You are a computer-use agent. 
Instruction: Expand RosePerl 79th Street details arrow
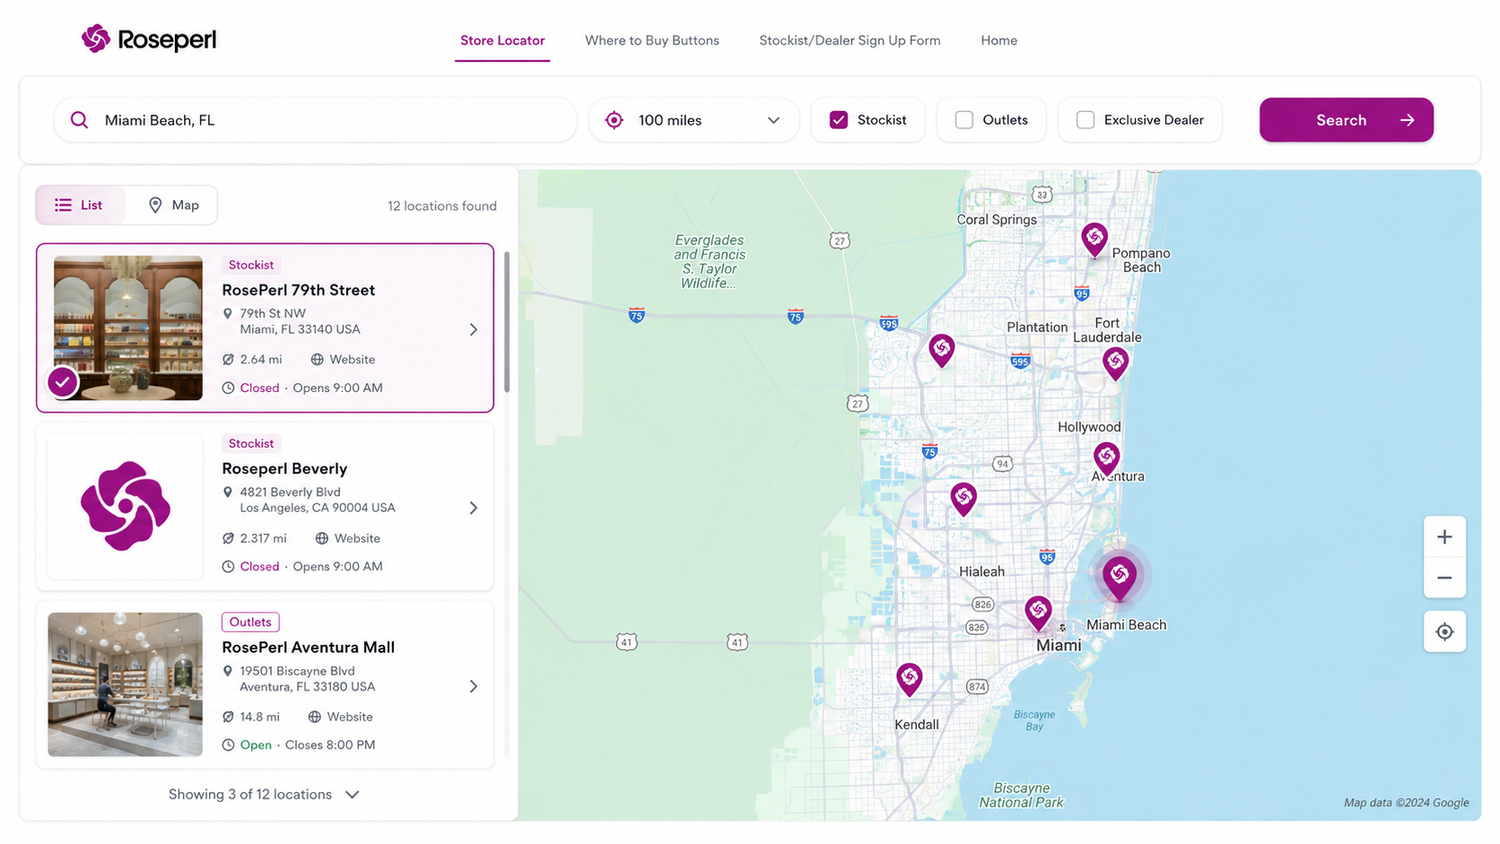point(474,329)
